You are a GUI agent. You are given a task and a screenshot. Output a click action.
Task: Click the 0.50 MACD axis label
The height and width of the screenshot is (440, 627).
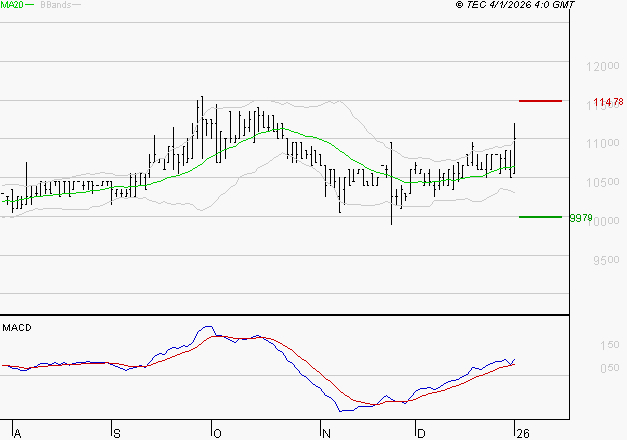click(609, 368)
